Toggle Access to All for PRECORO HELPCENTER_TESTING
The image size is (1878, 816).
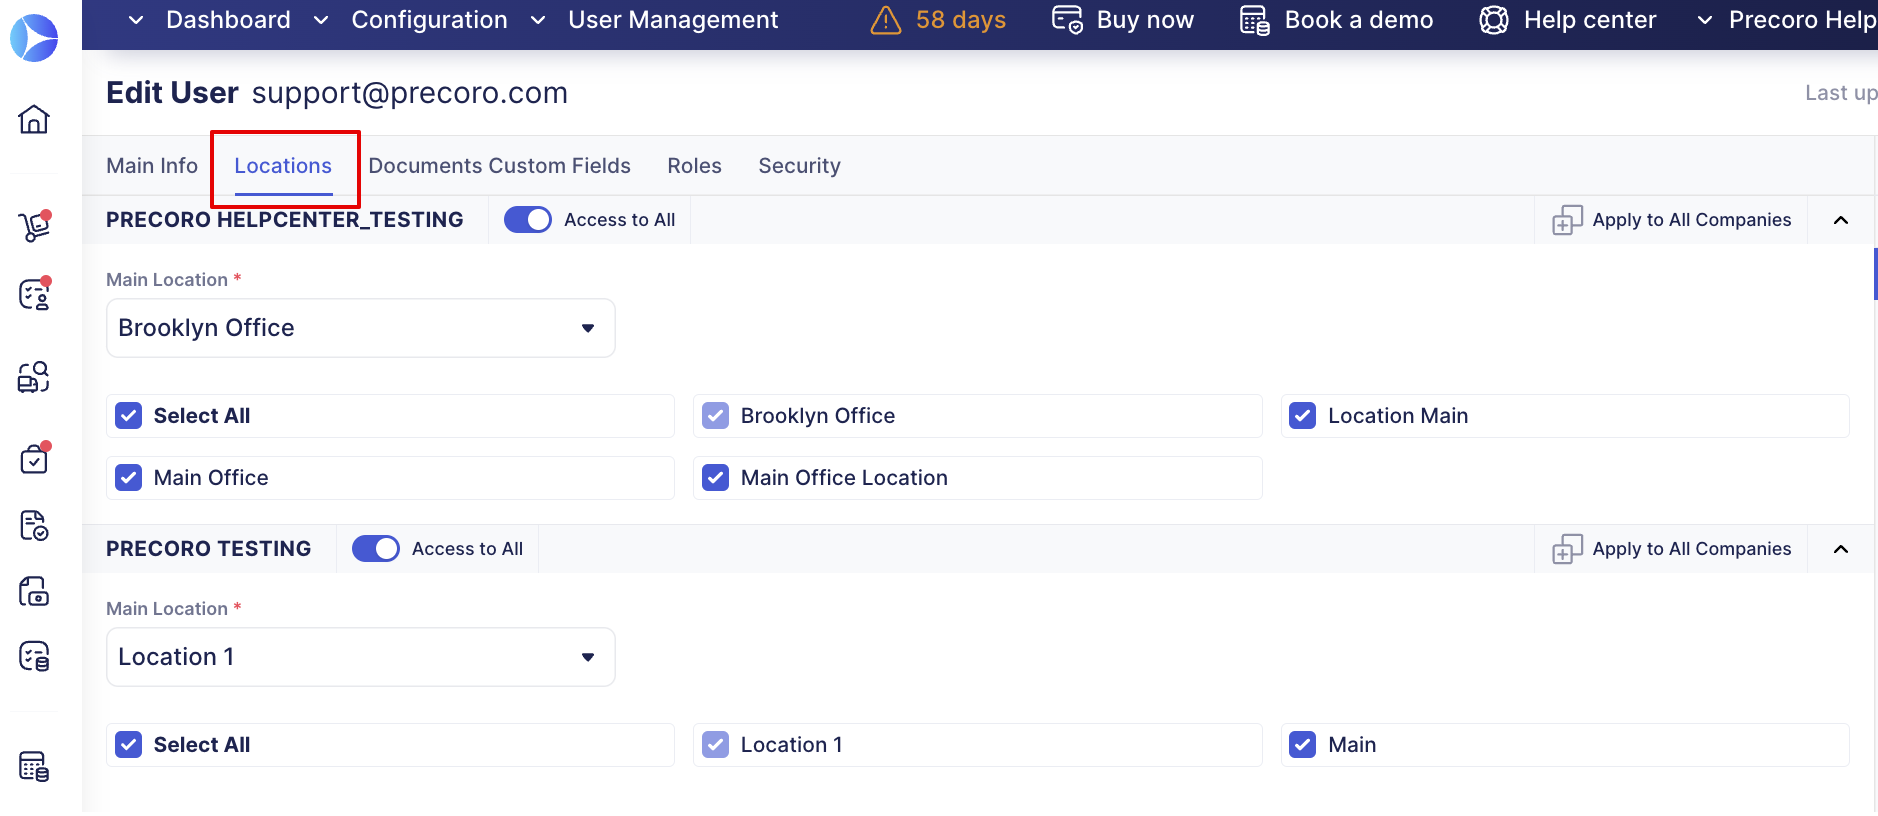click(x=527, y=220)
